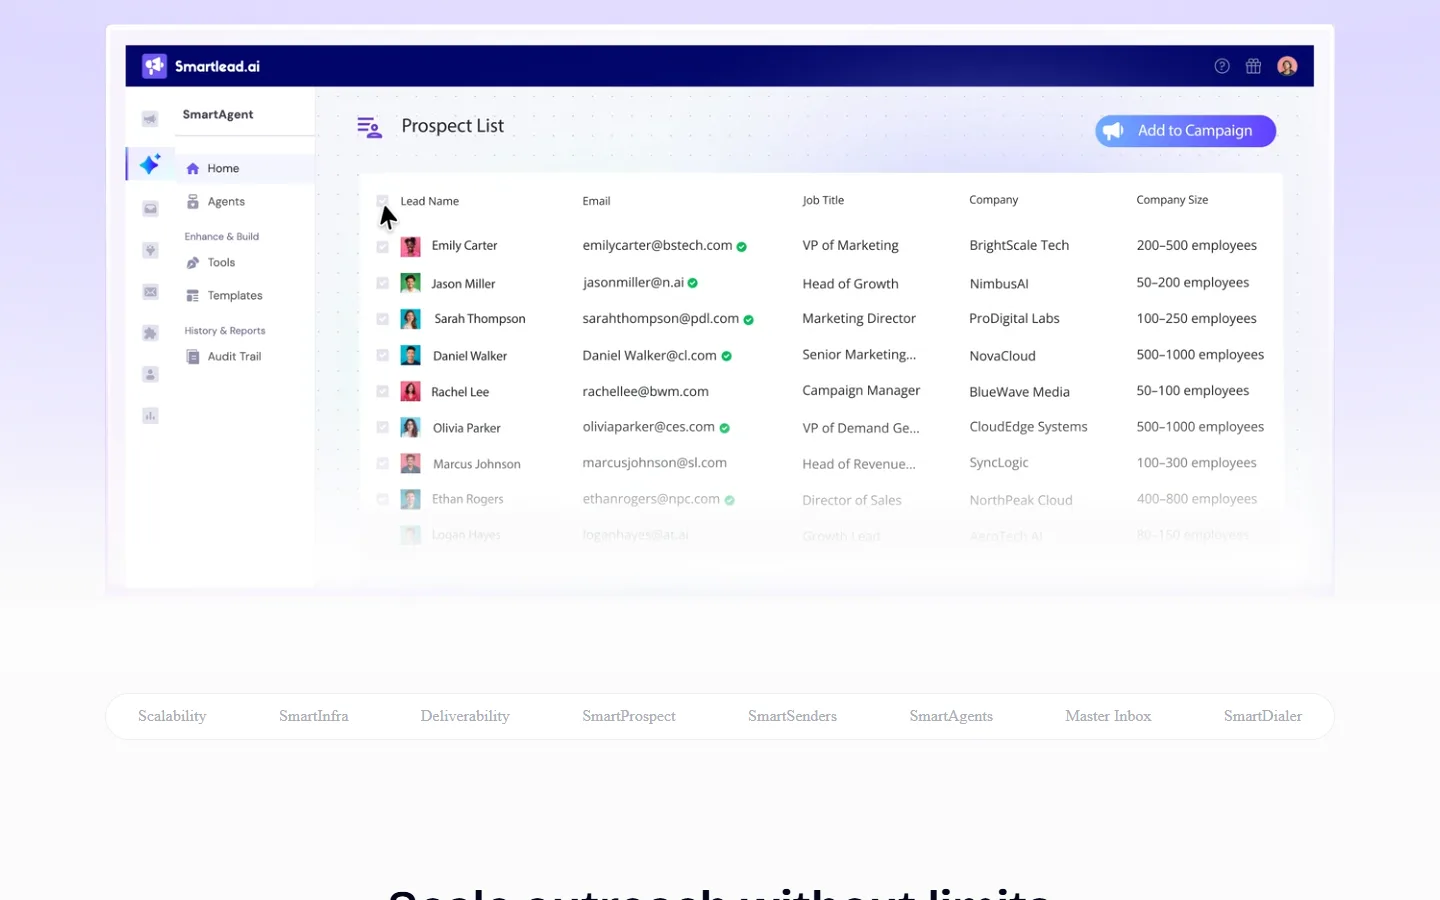Click the prospect list icon beside title
Image resolution: width=1440 pixels, height=900 pixels.
click(369, 127)
